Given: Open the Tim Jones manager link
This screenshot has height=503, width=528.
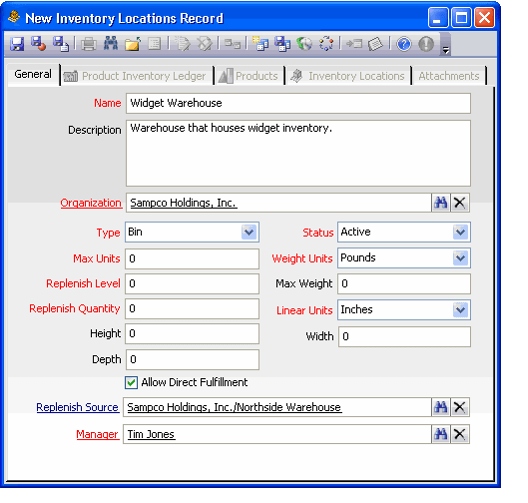Looking at the screenshot, I should 151,434.
